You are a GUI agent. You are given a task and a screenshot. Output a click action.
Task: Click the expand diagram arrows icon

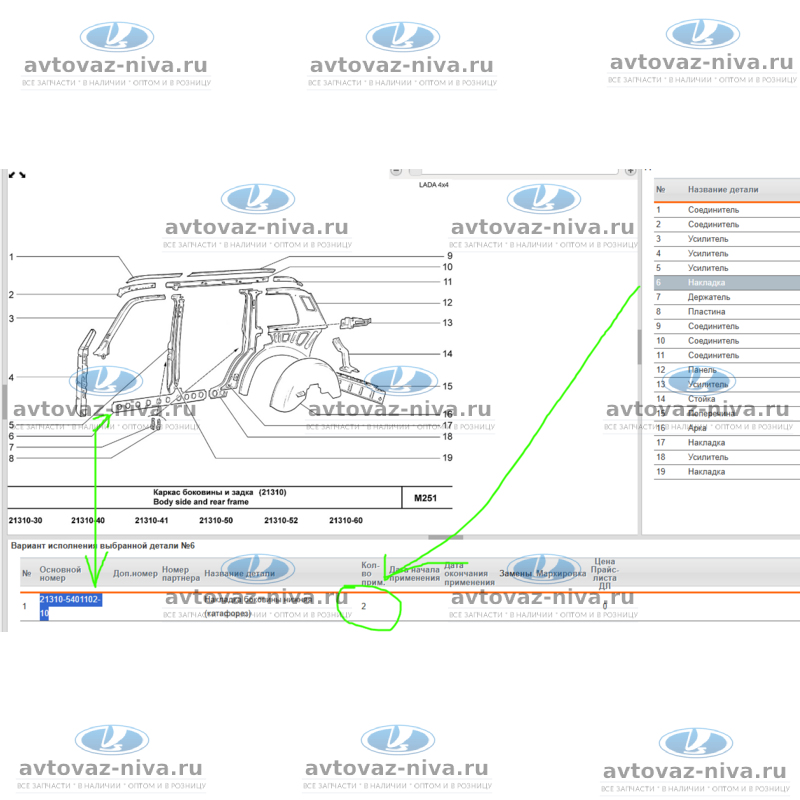pos(17,175)
